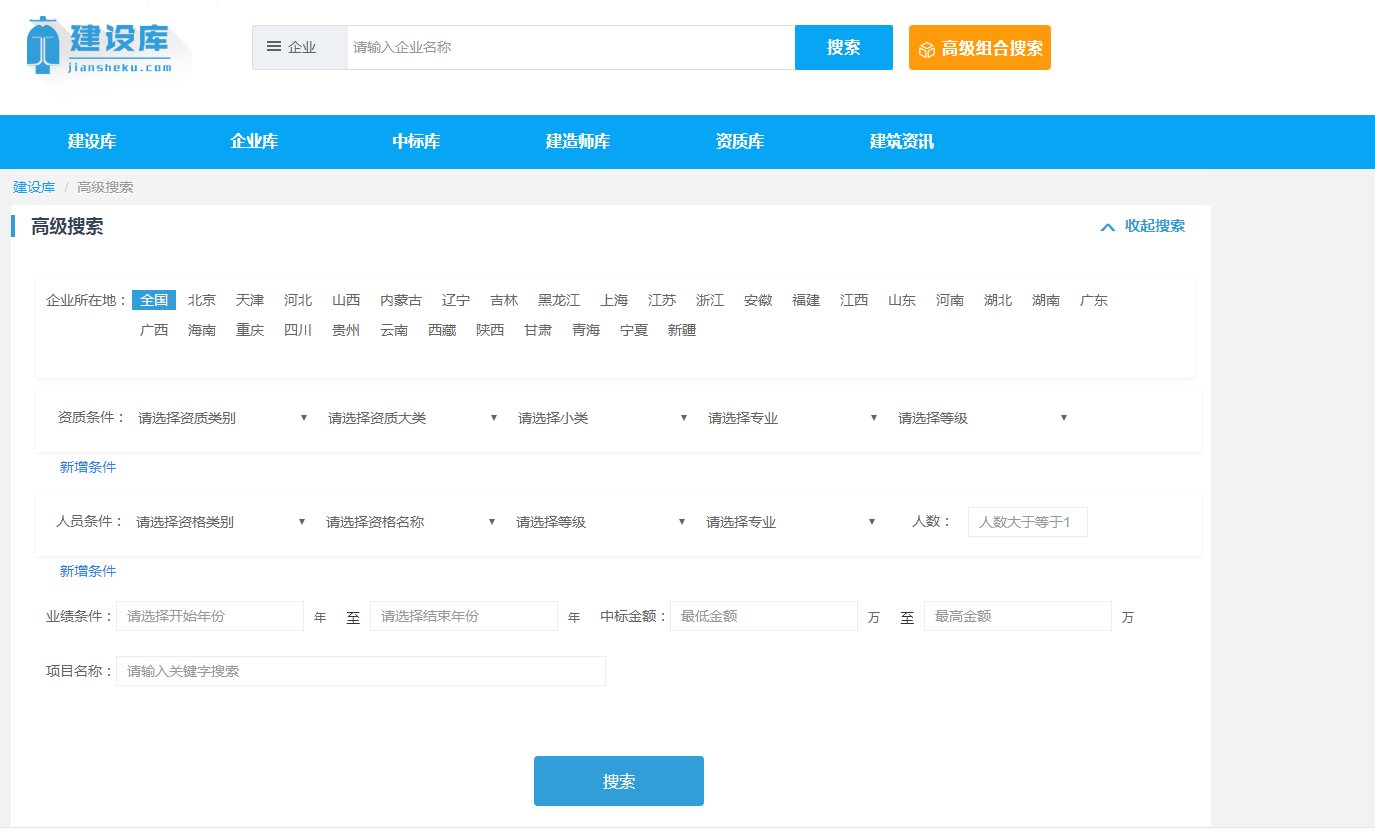Pick 广西 region

[x=154, y=330]
